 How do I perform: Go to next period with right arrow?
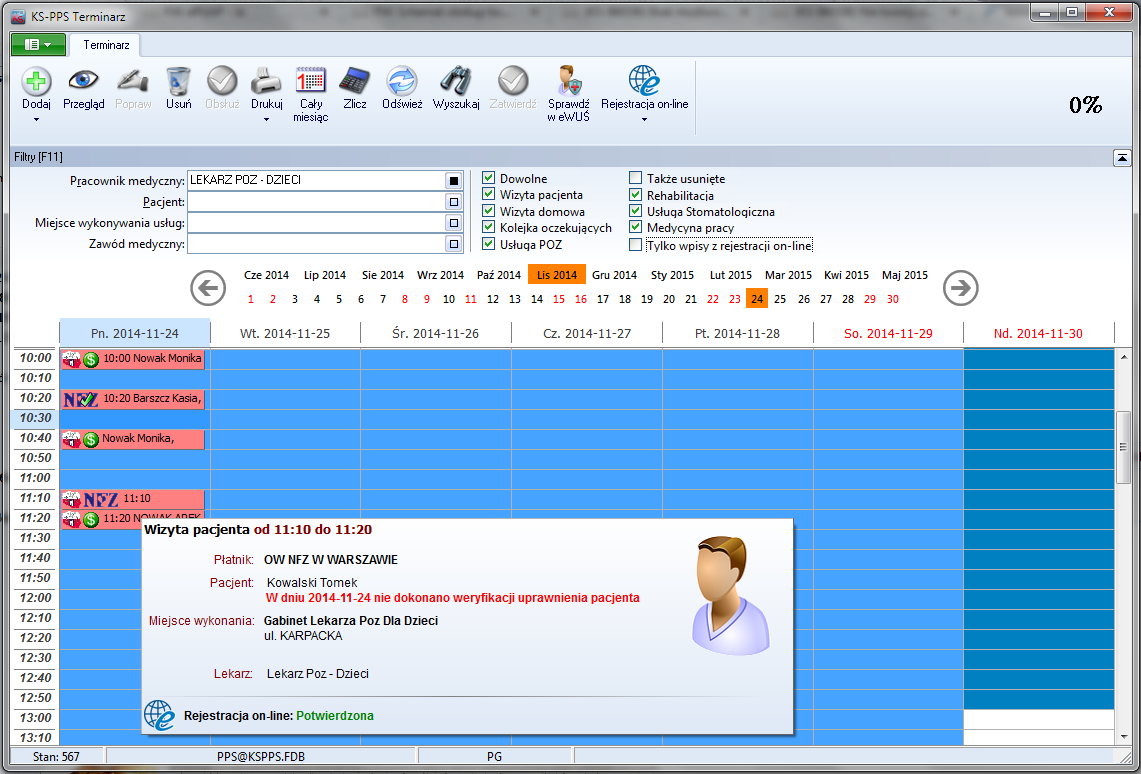pyautogui.click(x=960, y=288)
